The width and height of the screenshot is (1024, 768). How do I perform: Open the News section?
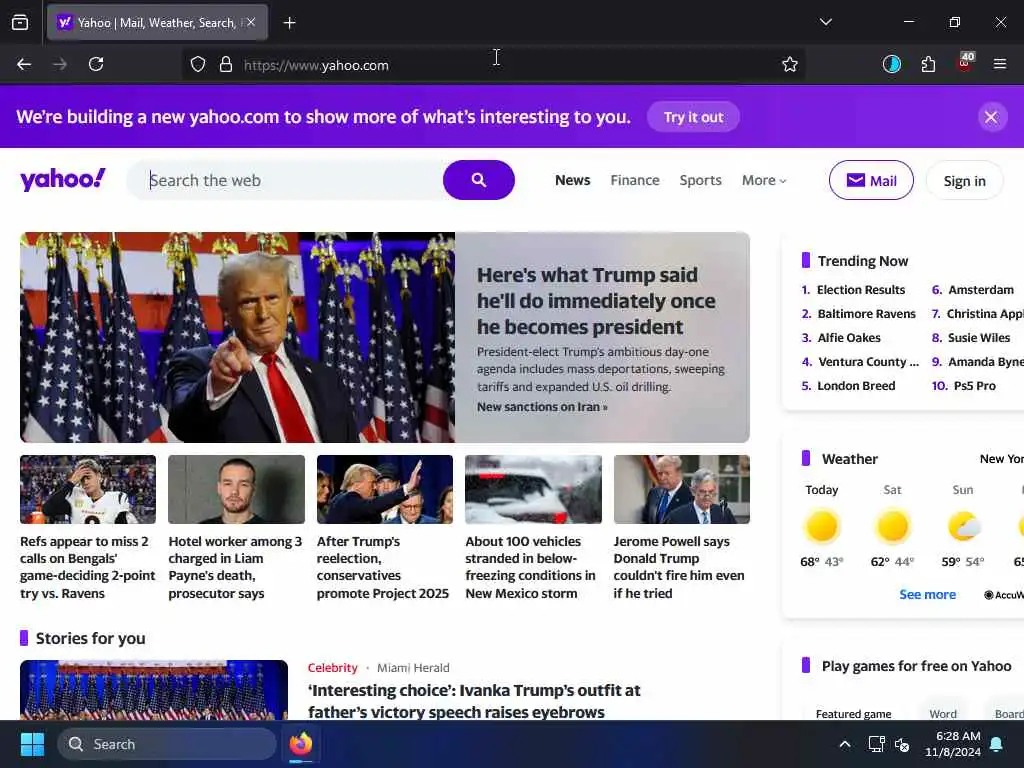(x=572, y=180)
